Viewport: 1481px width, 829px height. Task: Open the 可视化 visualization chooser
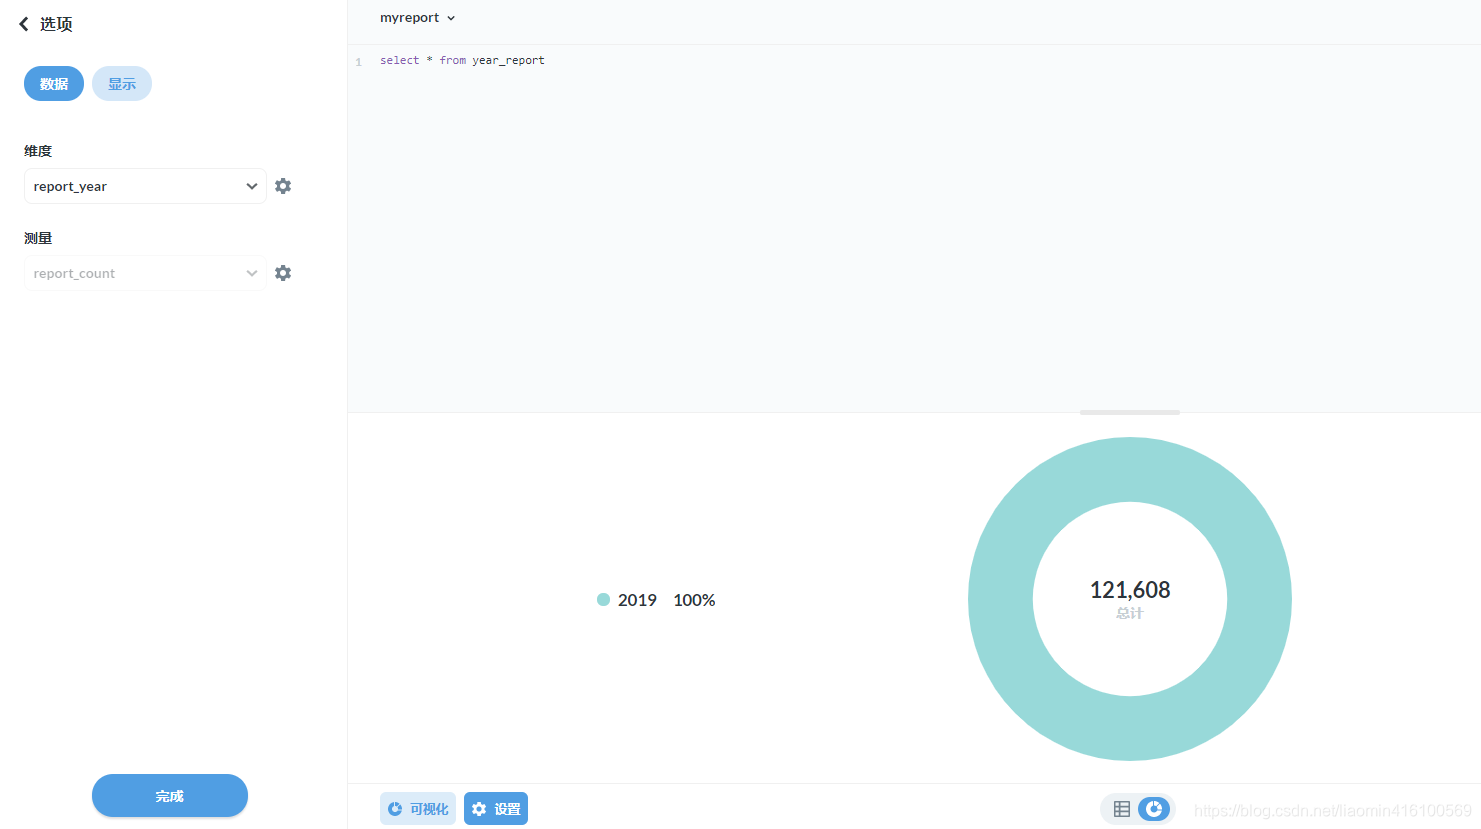[418, 809]
